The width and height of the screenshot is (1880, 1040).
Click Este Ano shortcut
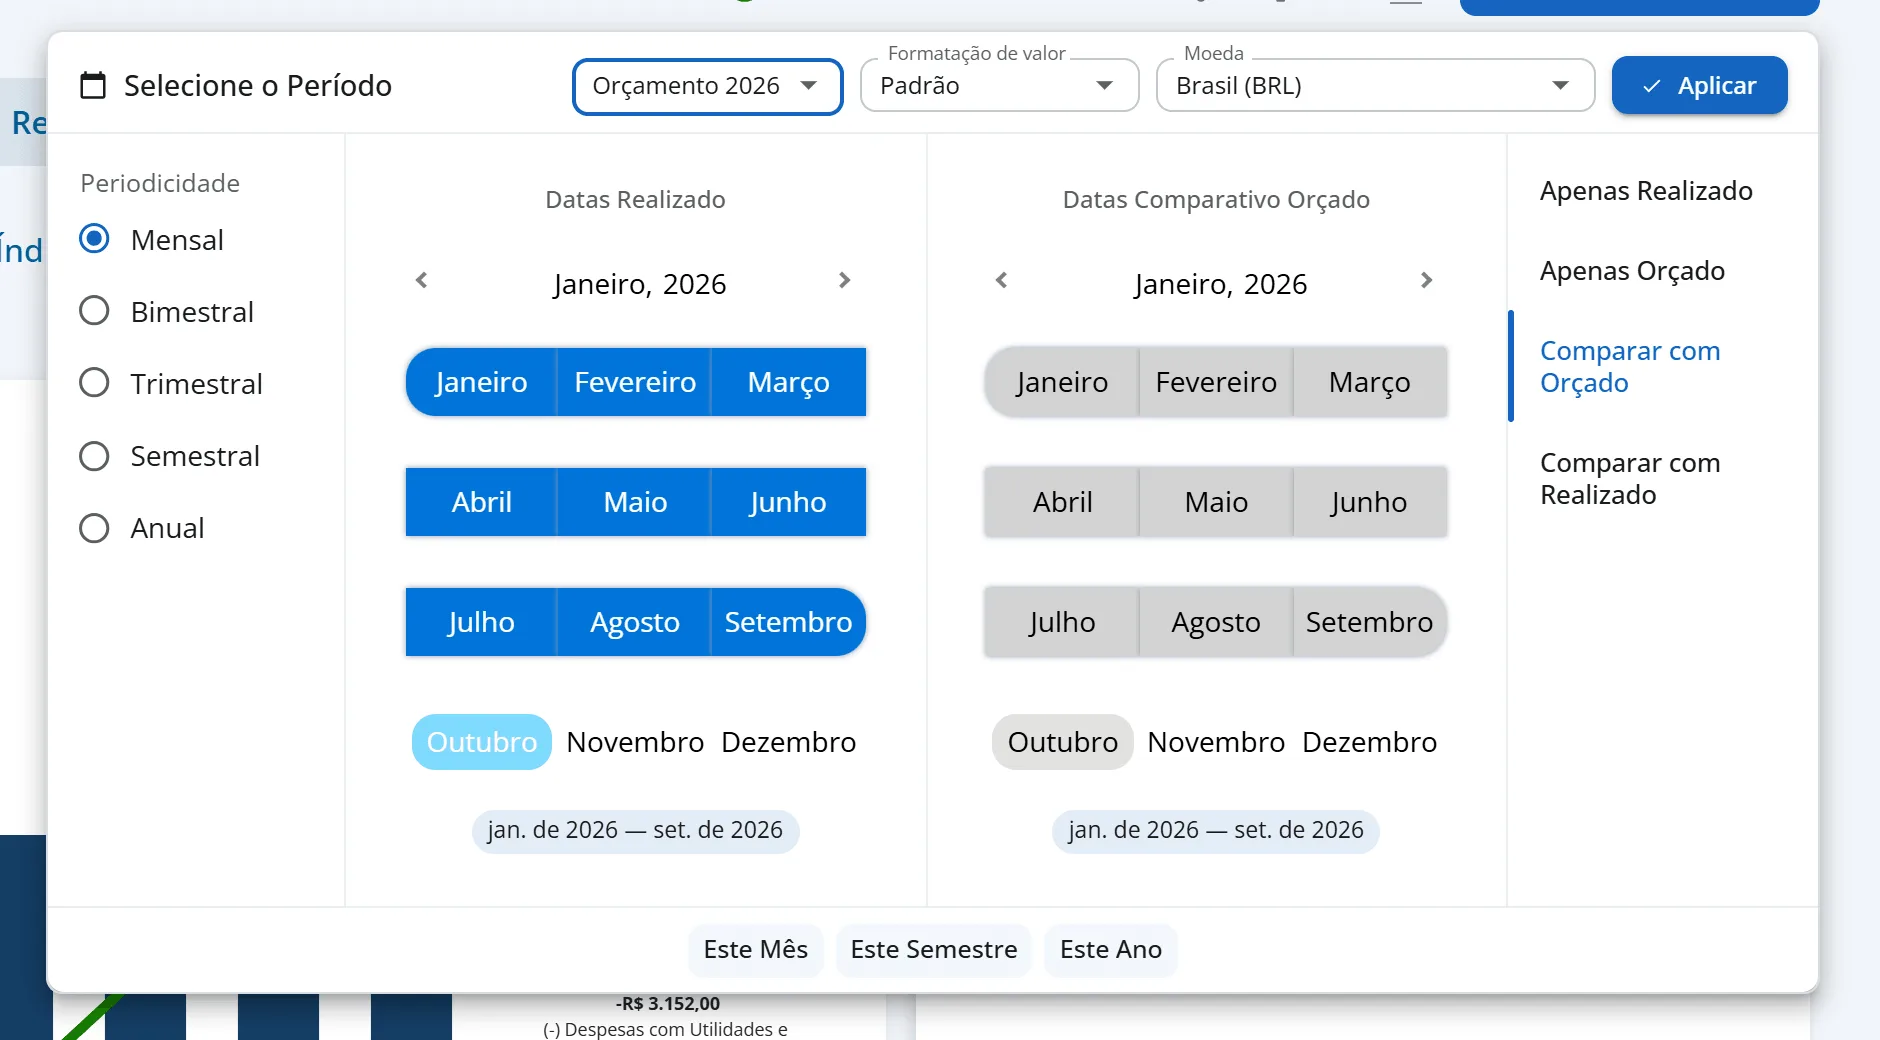(x=1110, y=949)
